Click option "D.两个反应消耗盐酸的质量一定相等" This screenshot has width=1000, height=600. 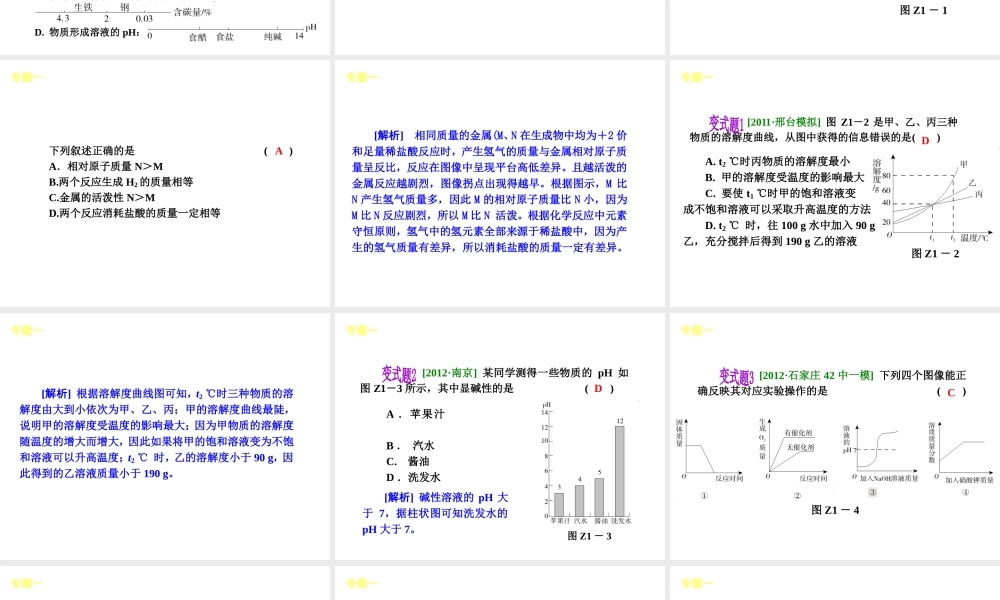(135, 213)
